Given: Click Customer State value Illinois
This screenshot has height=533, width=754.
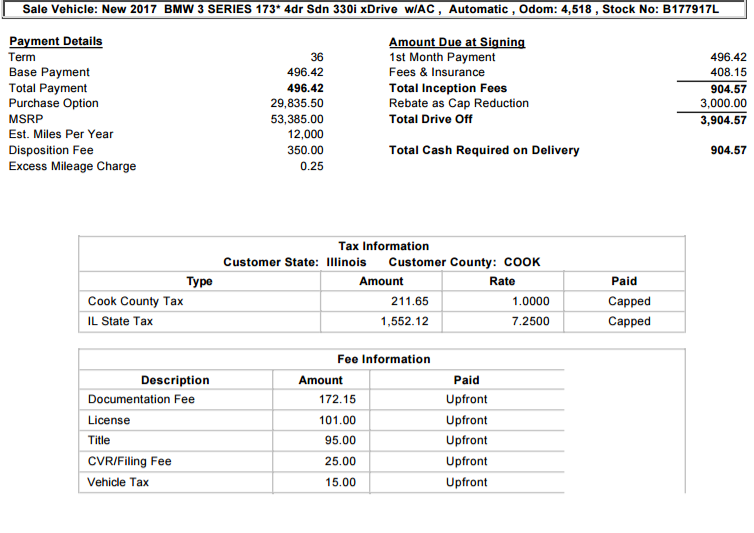Looking at the screenshot, I should tap(346, 262).
